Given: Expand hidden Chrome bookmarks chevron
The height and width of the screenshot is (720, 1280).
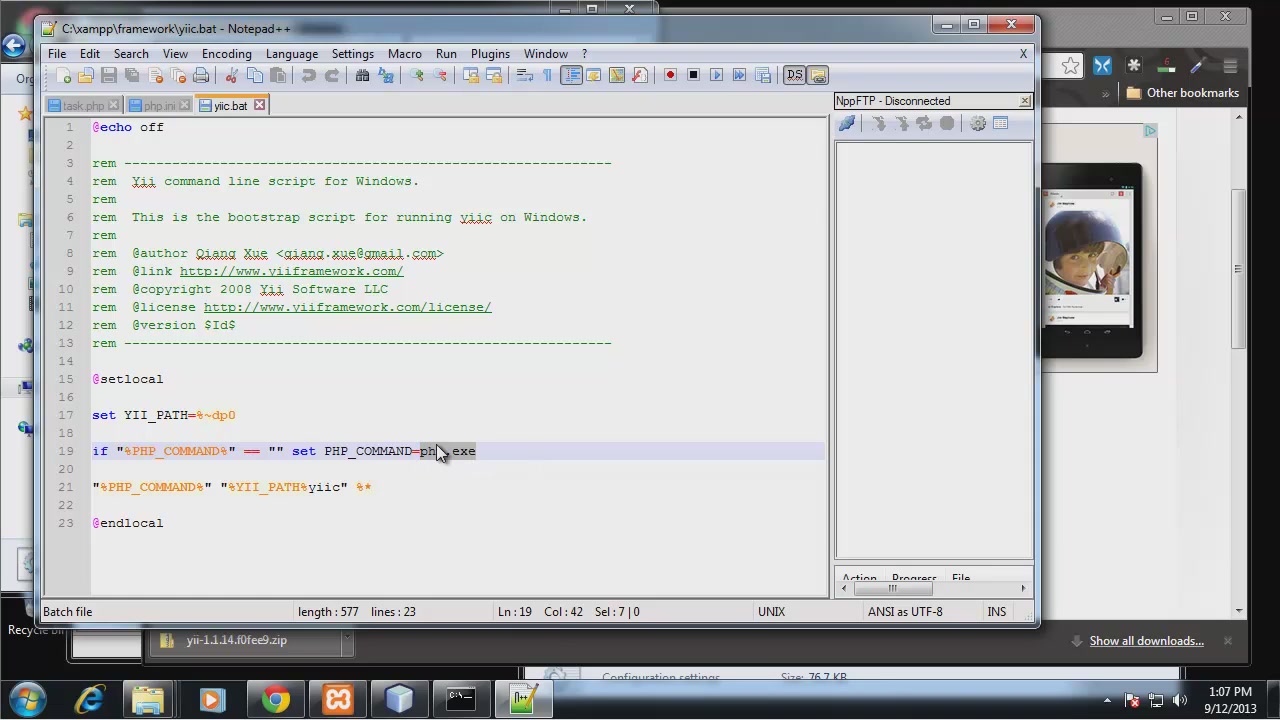Looking at the screenshot, I should (x=1105, y=93).
